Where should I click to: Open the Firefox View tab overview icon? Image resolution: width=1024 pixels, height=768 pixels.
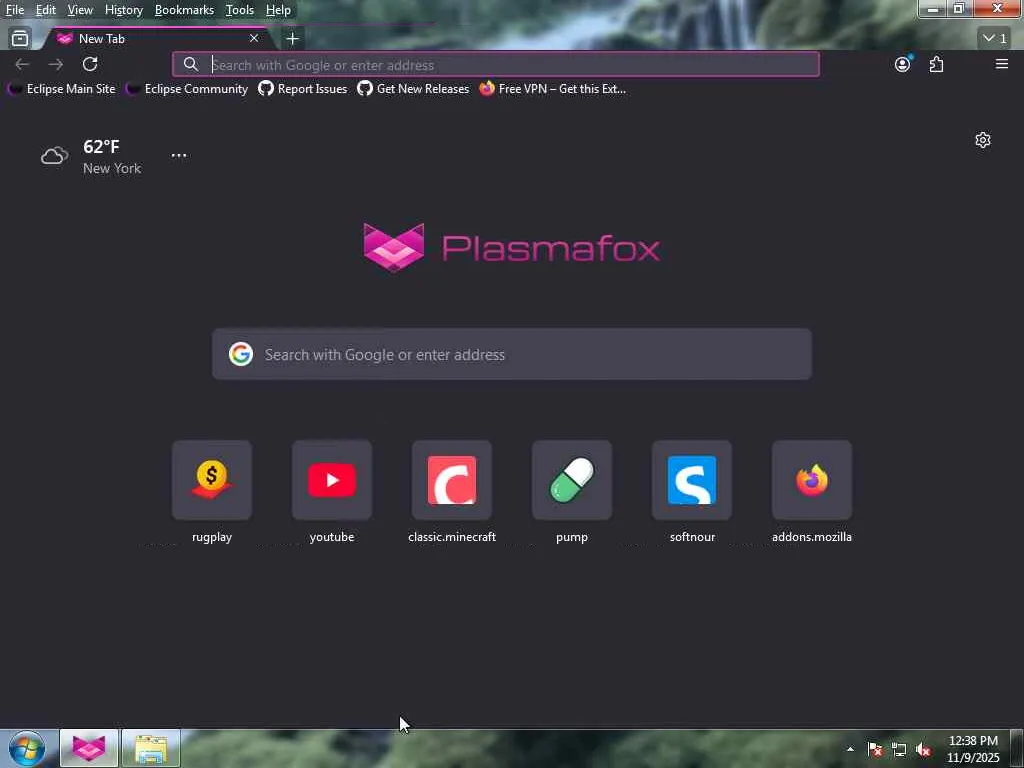pos(20,39)
